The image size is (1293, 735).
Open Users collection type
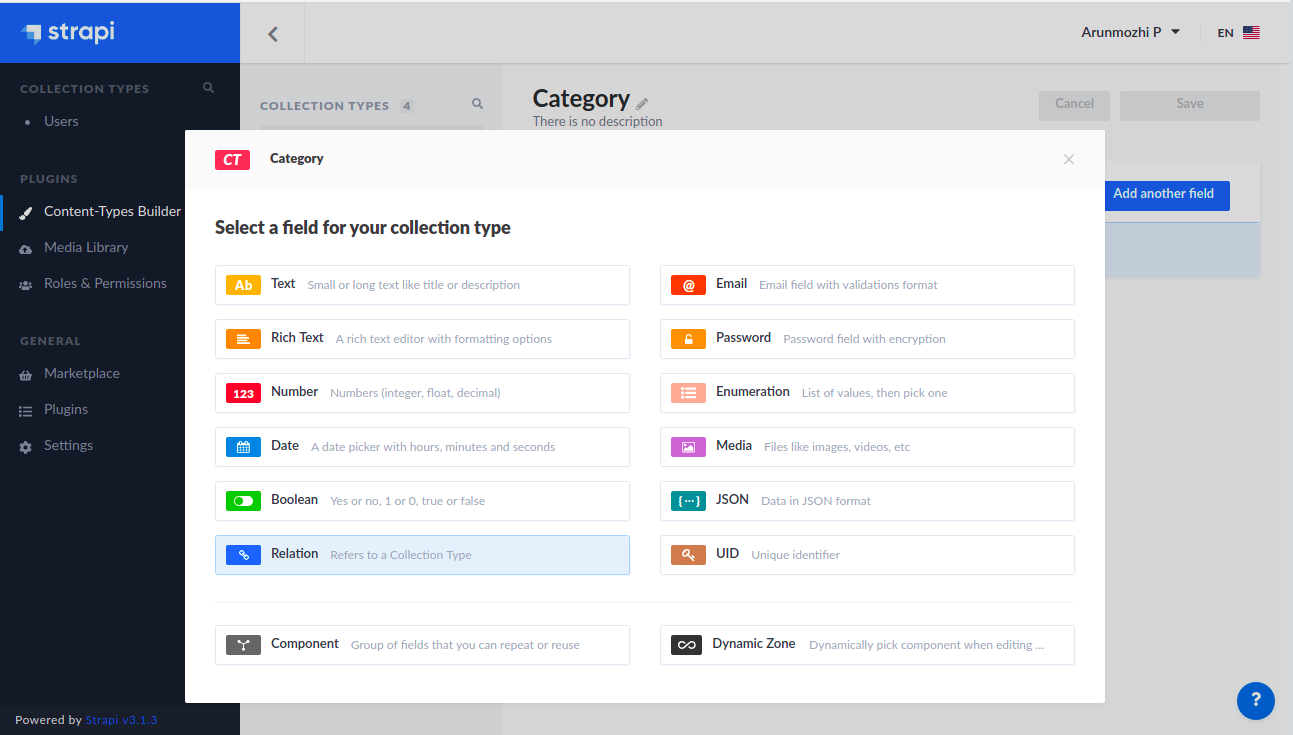tap(61, 121)
